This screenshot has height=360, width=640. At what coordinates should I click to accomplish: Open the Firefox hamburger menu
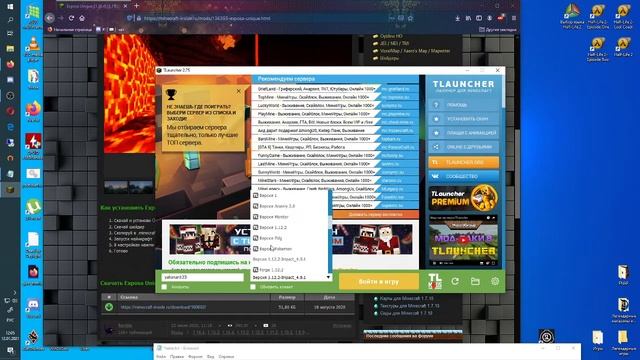(513, 18)
